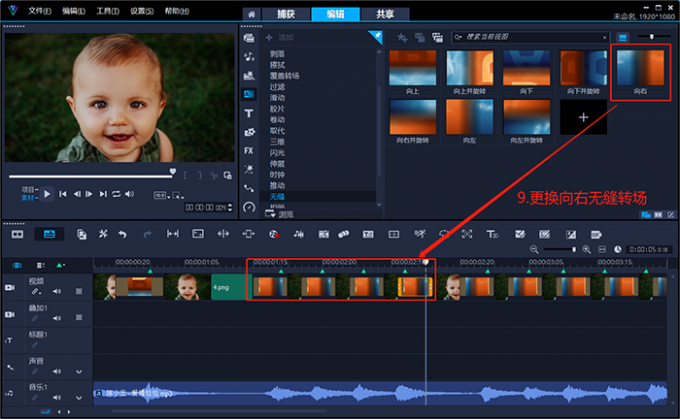
Task: Open the preview resize mode dropdown
Action: (178, 196)
